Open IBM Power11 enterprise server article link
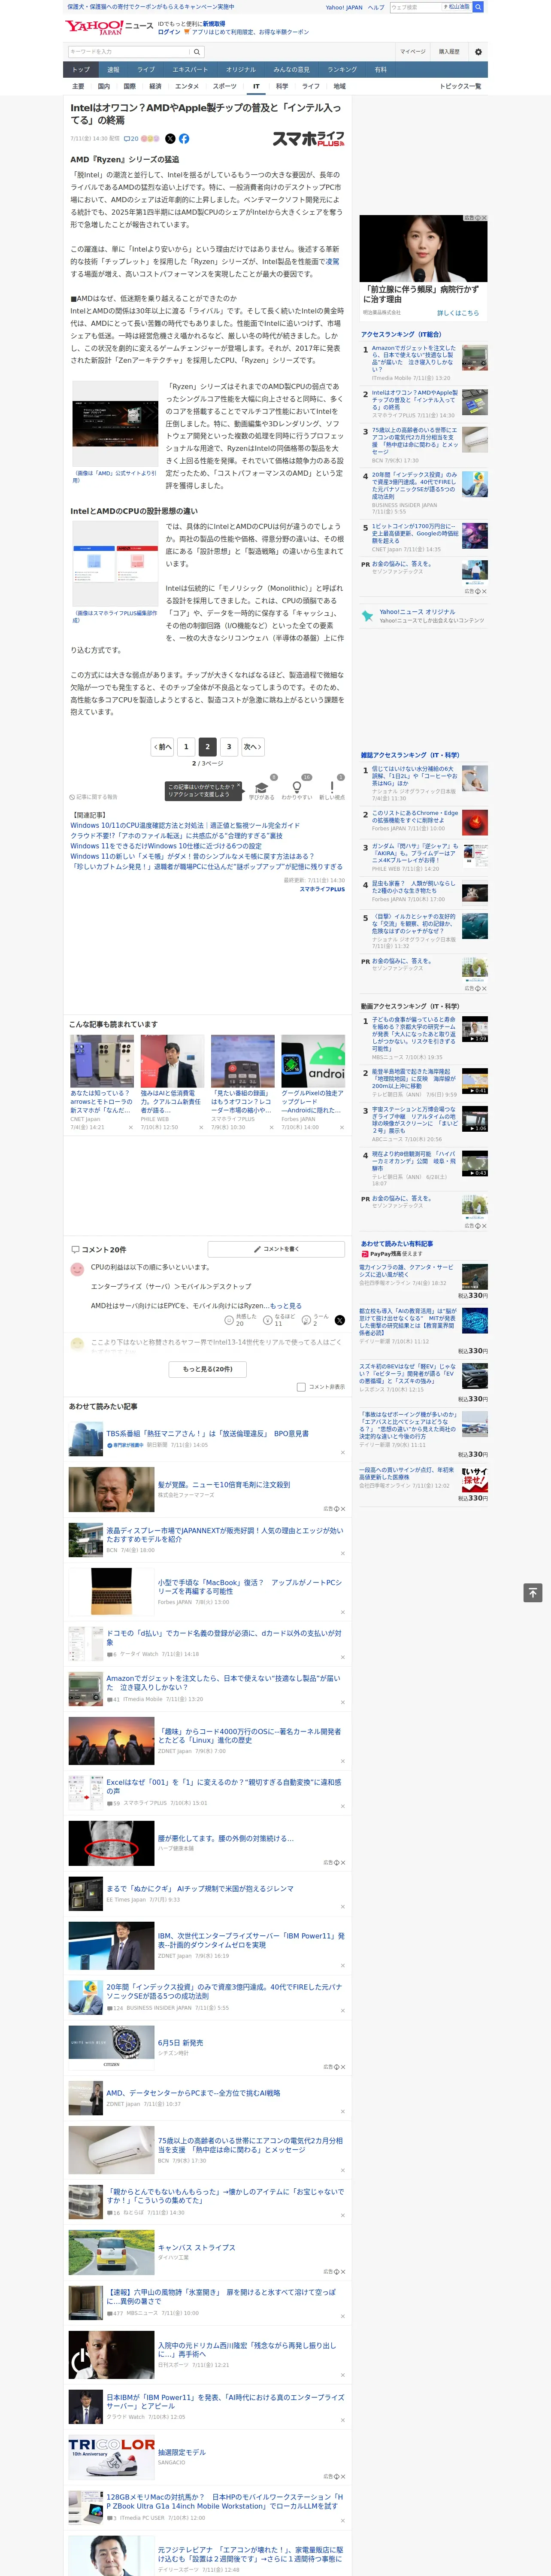 coord(251,1940)
